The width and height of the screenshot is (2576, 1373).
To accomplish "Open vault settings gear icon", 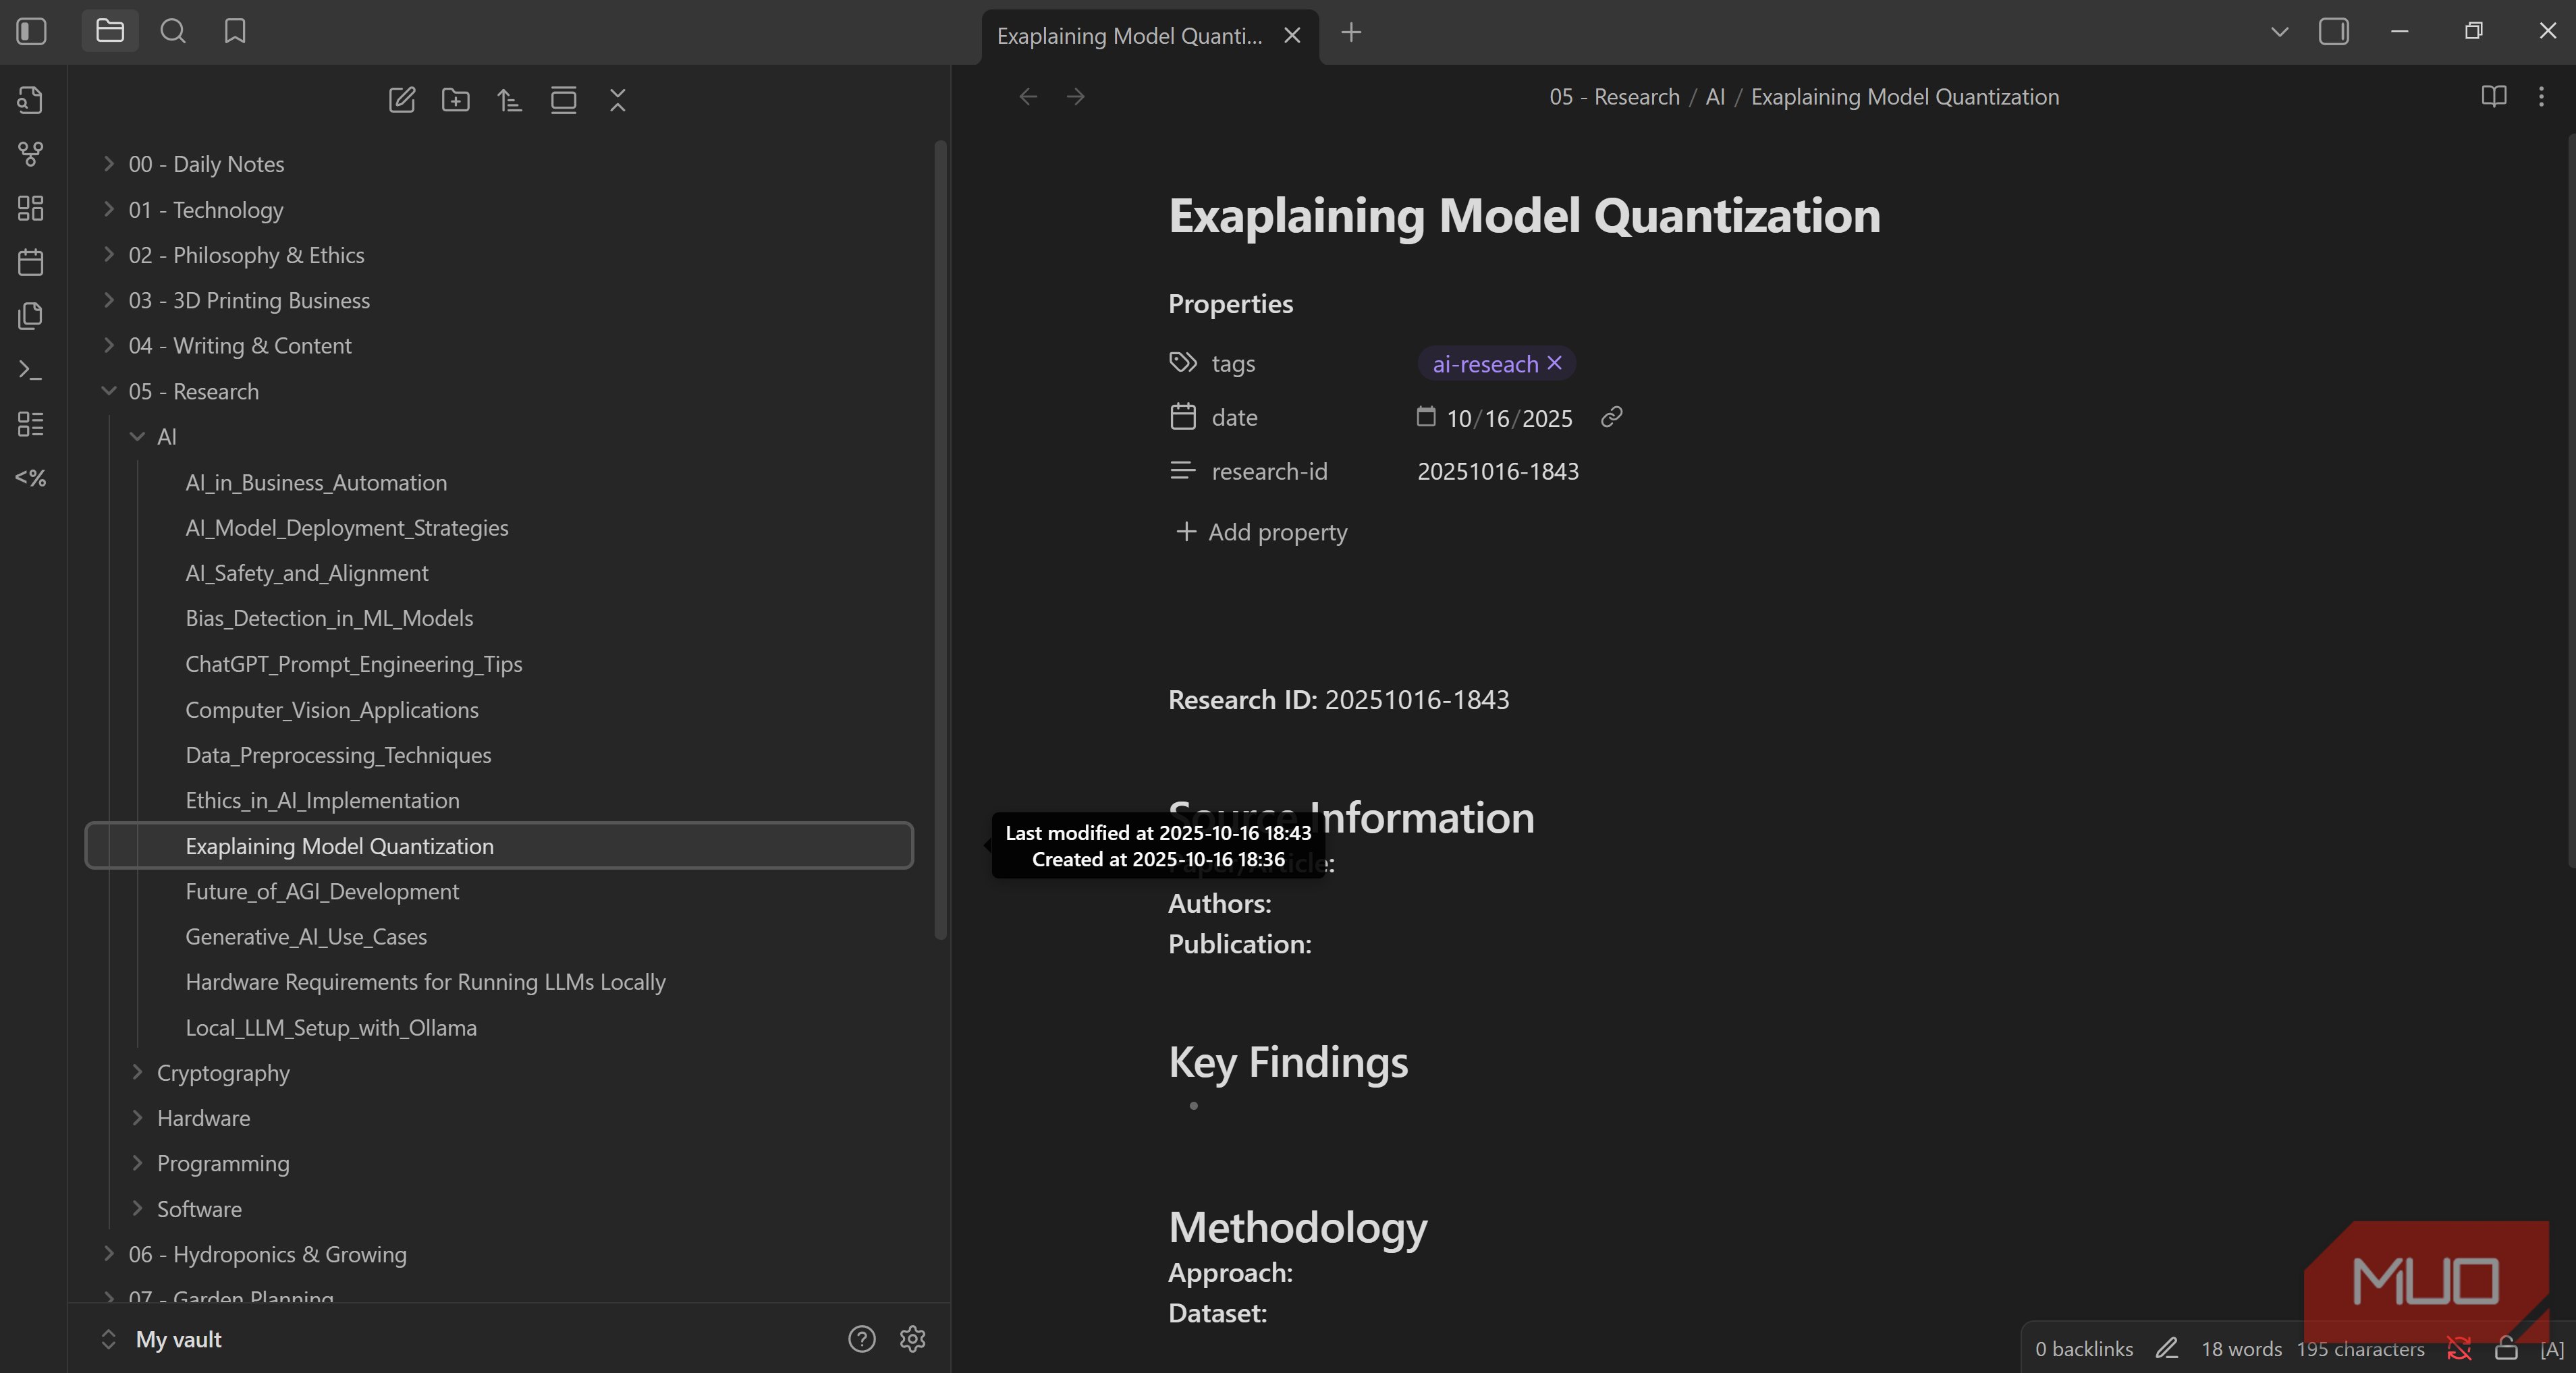I will [x=913, y=1338].
